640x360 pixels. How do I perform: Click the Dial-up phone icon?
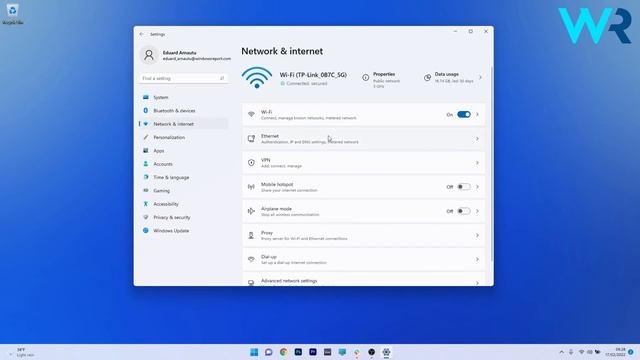(x=251, y=259)
